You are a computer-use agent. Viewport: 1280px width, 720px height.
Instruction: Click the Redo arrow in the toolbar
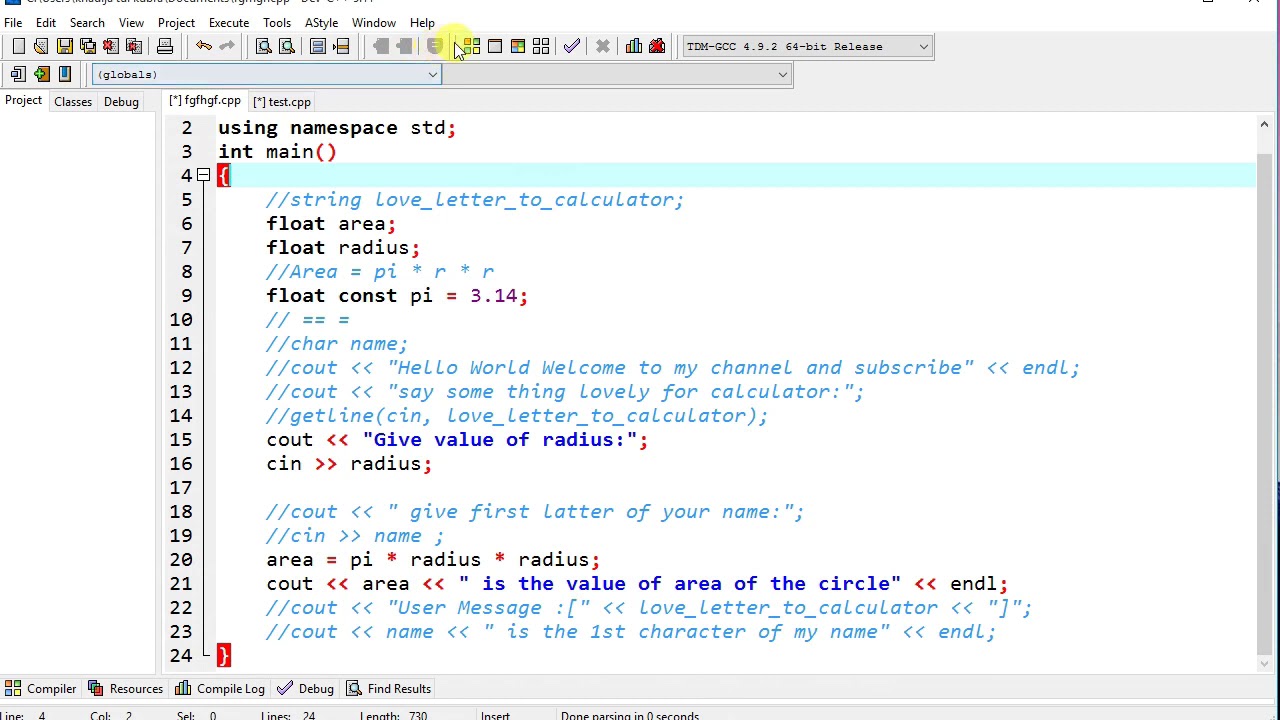[227, 46]
